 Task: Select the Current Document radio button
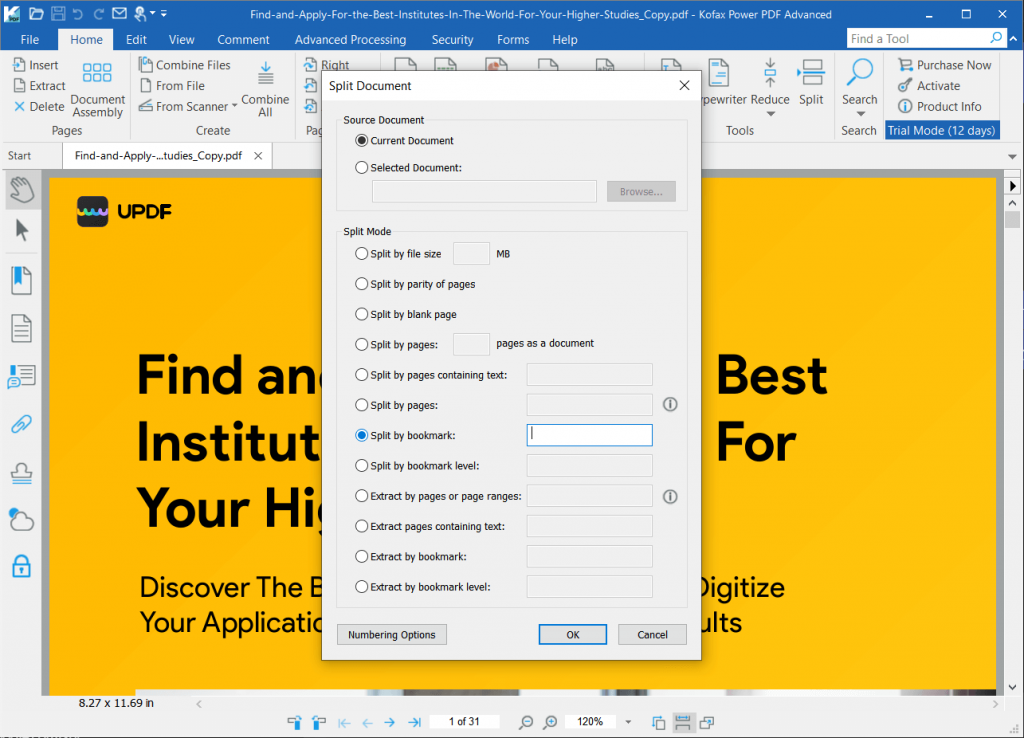coord(361,140)
